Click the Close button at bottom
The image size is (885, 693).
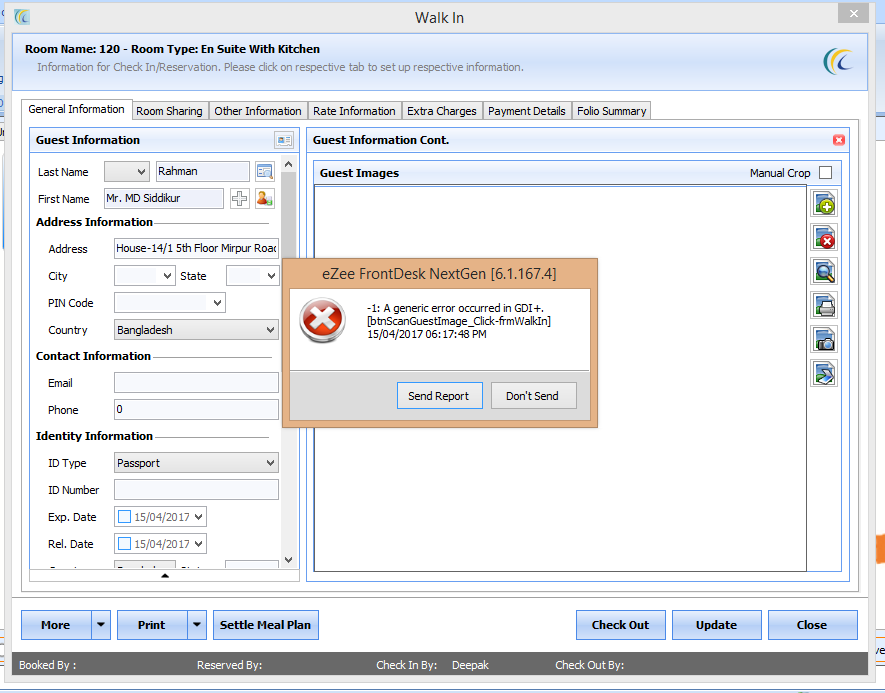coord(813,625)
